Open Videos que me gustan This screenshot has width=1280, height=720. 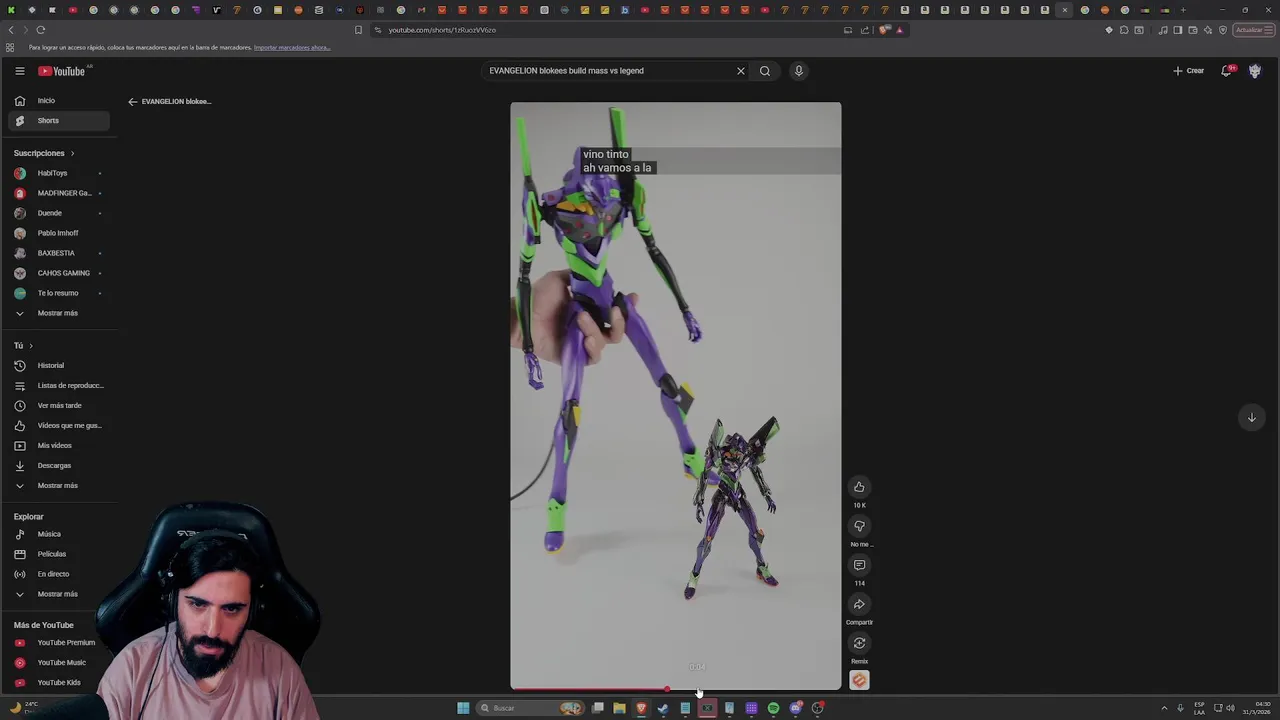58,426
